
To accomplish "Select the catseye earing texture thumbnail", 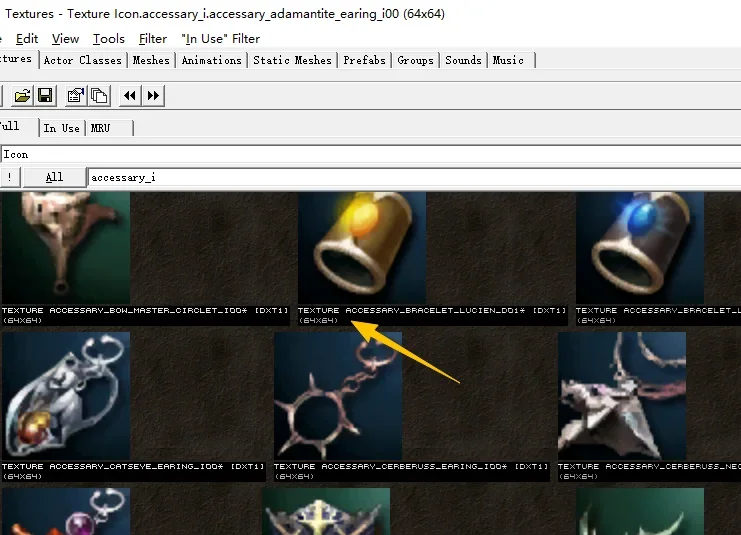I will (66, 396).
